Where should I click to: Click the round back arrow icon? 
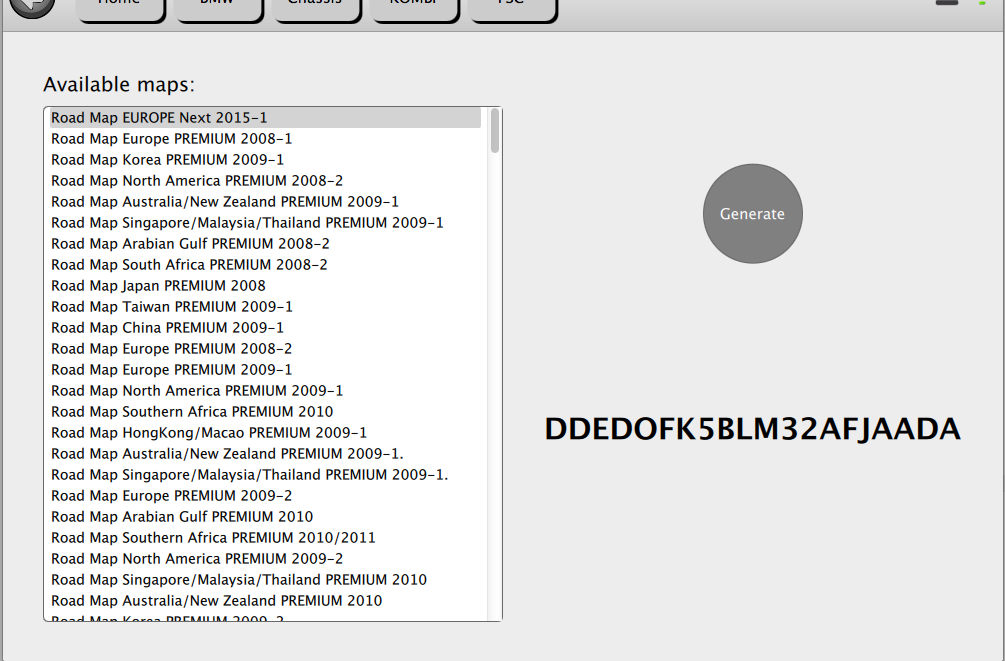click(31, 5)
